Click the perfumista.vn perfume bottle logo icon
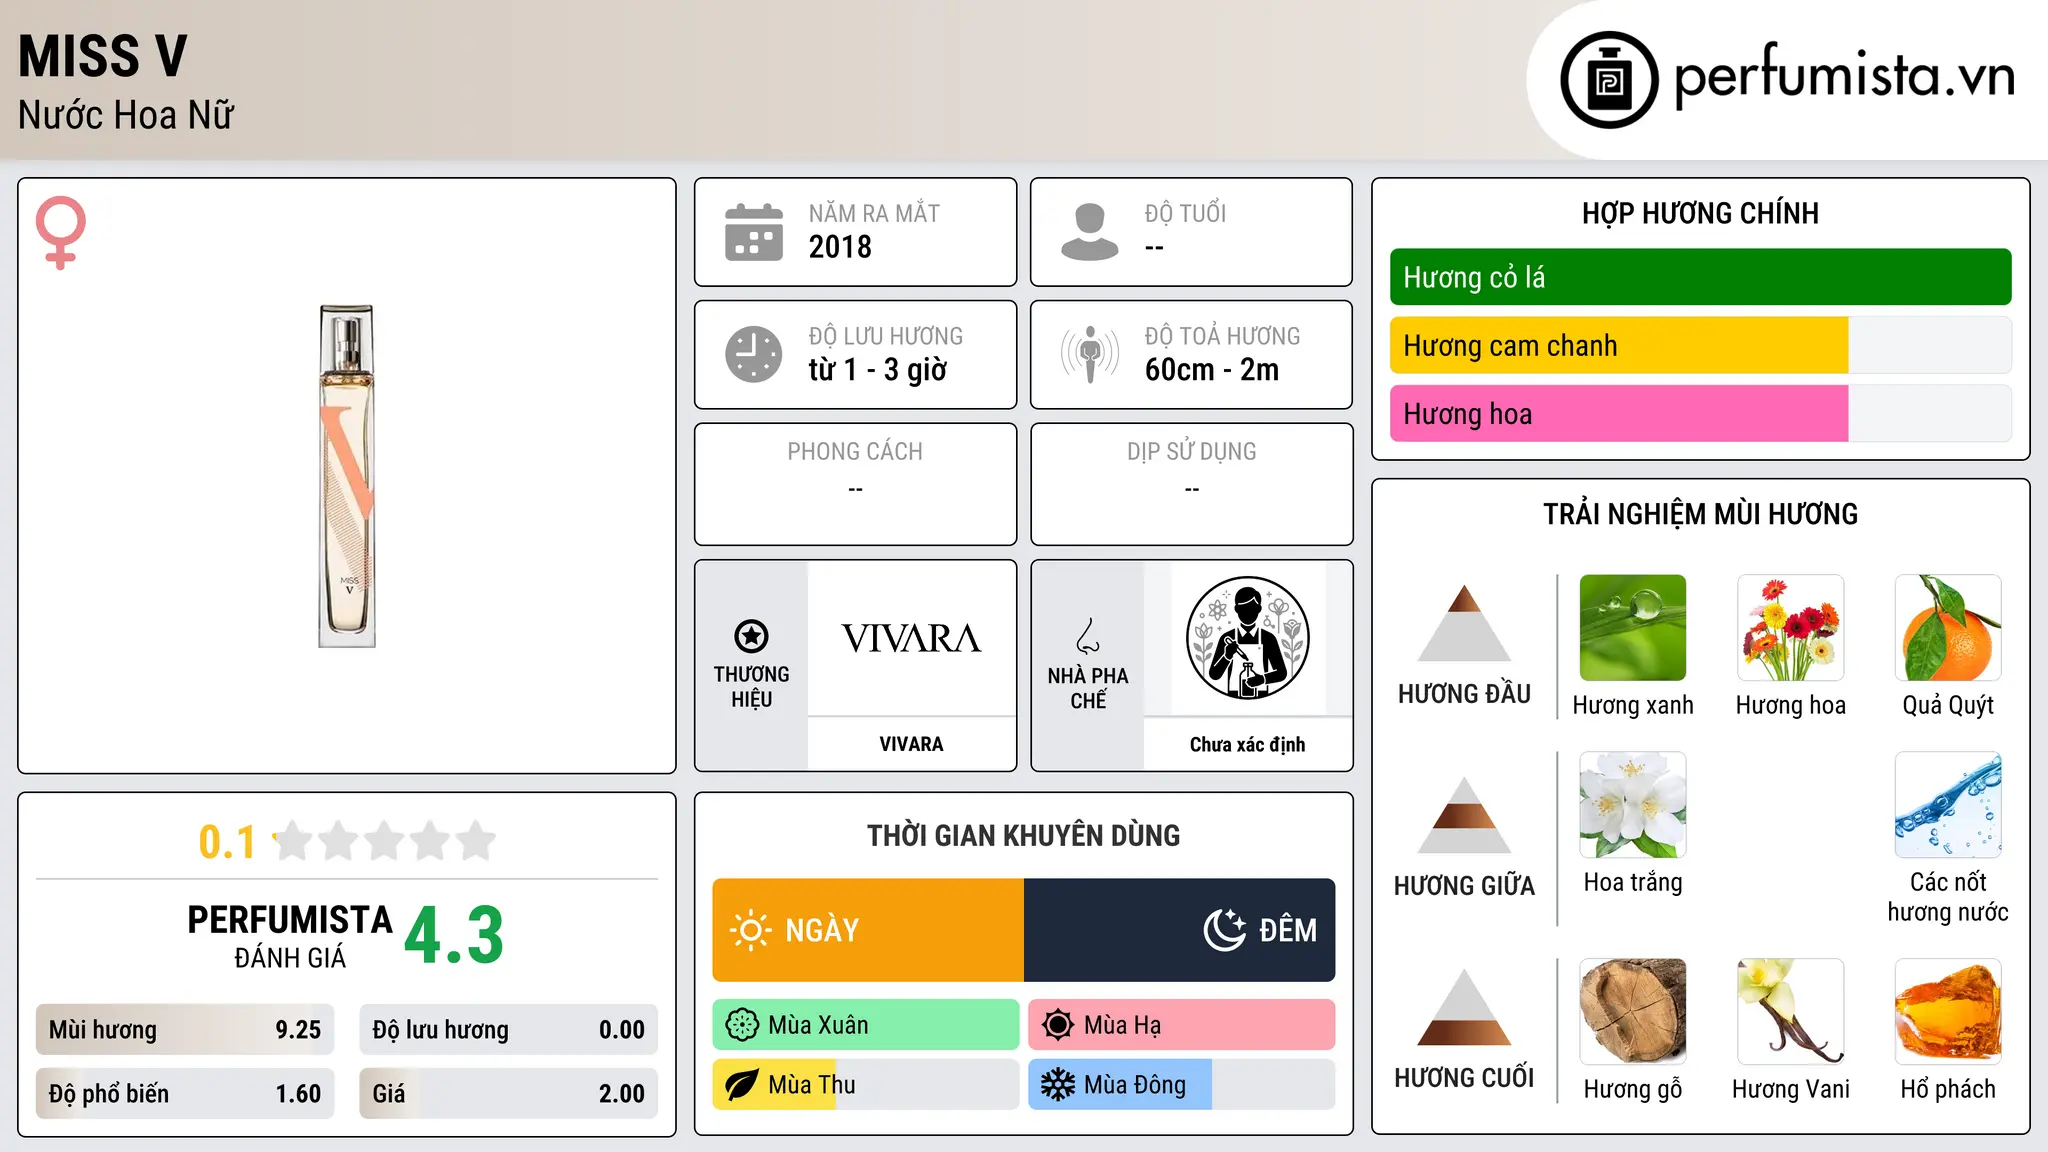 (x=1609, y=80)
